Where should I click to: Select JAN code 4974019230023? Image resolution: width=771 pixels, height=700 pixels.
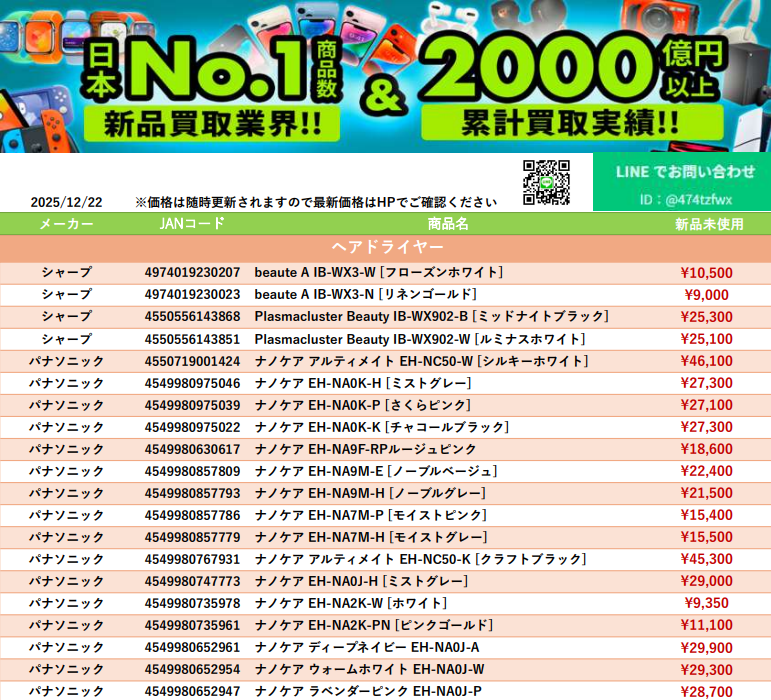[x=192, y=294]
